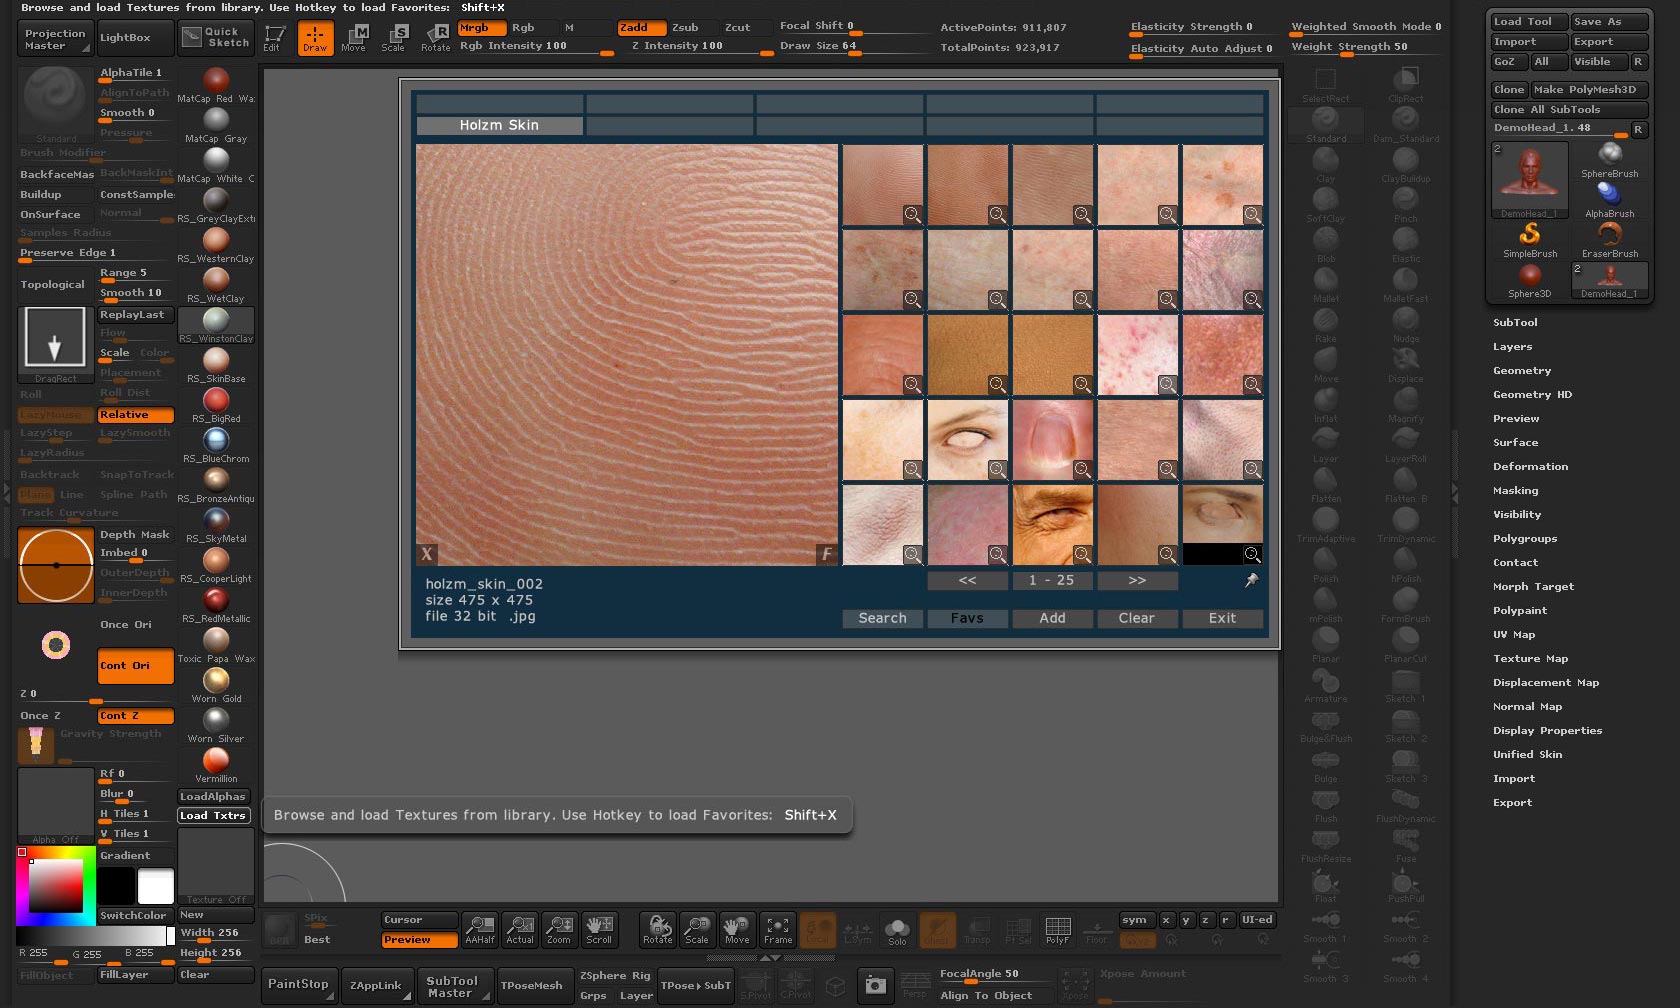Open the SubTool palette section

(1515, 323)
